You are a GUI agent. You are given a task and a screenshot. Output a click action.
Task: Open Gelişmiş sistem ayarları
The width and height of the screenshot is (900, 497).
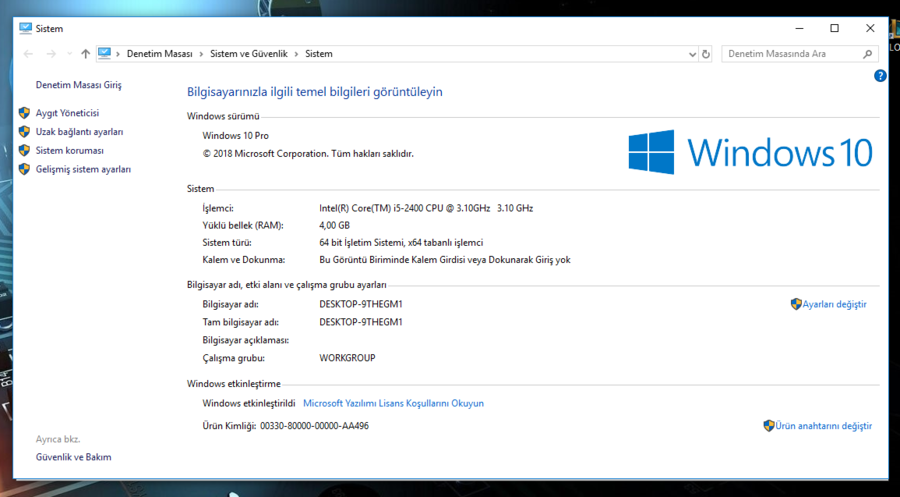[x=83, y=169]
